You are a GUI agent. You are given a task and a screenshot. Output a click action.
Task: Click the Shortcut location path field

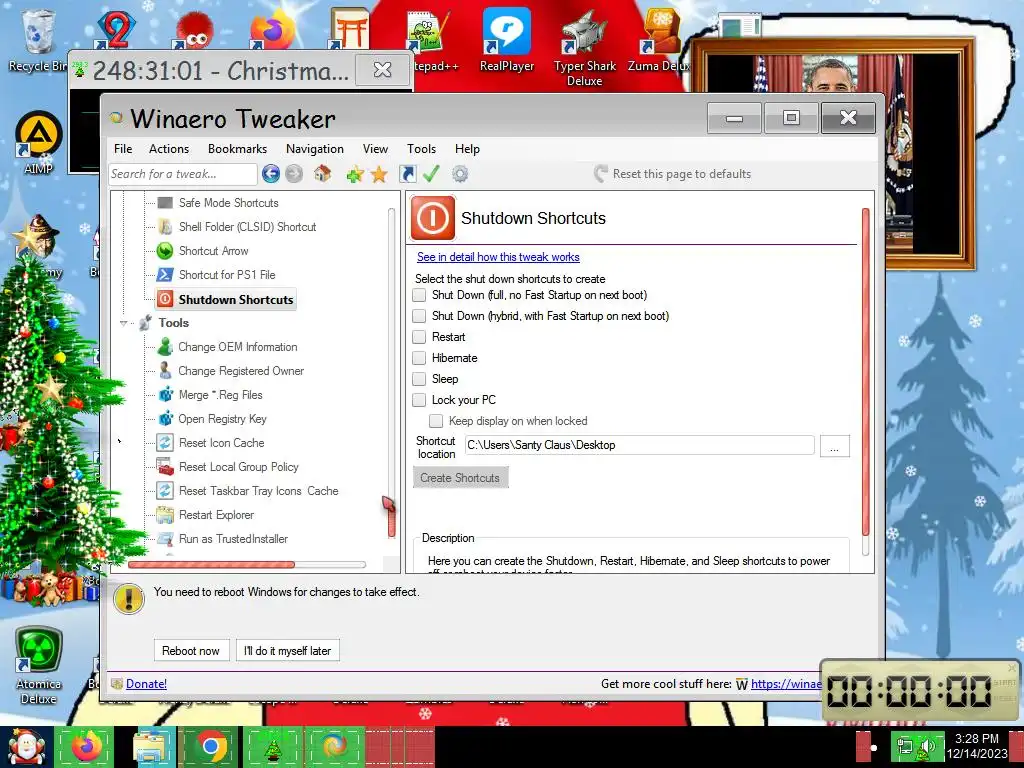[x=639, y=445]
